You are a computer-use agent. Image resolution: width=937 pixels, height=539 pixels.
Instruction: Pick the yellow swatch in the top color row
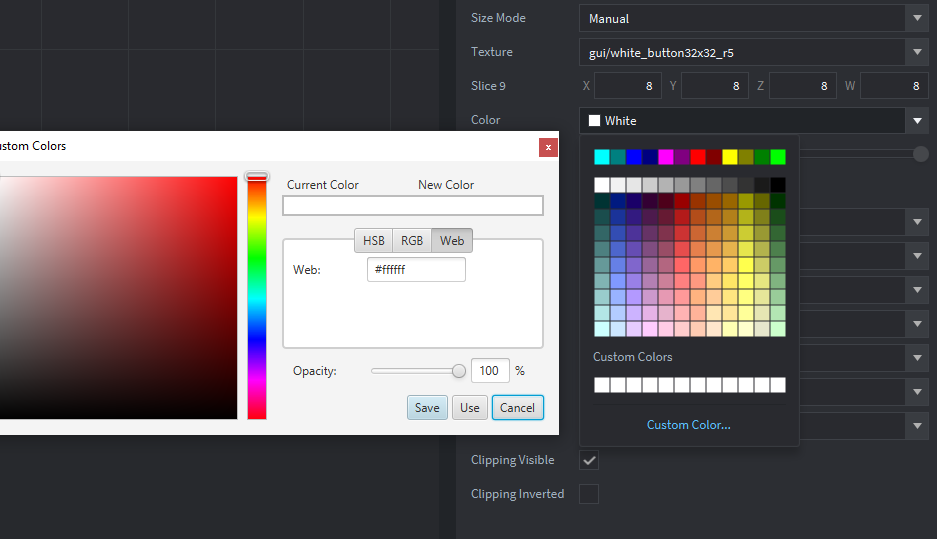pos(730,157)
